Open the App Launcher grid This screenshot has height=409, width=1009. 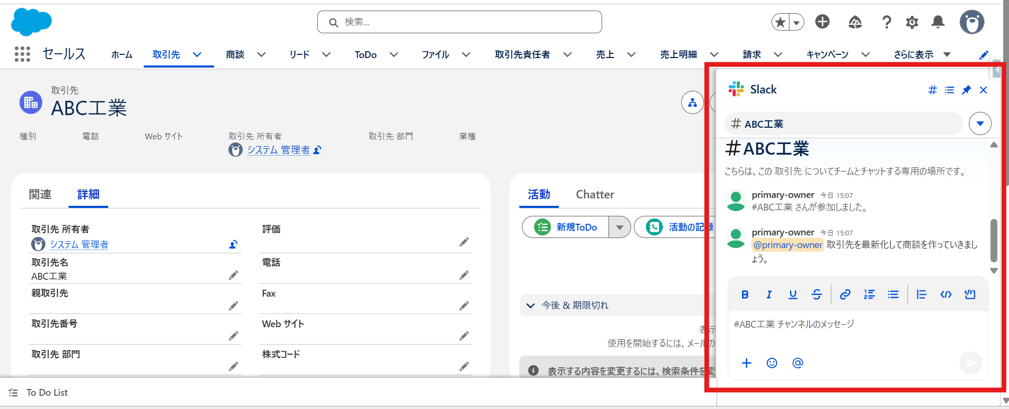[x=23, y=55]
